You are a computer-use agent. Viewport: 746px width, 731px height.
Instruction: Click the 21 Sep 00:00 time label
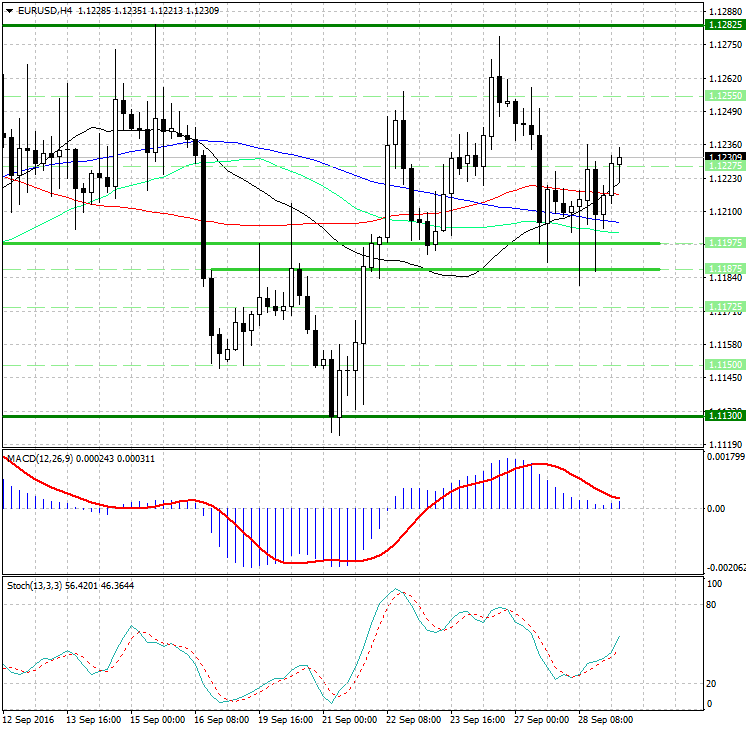tap(349, 719)
